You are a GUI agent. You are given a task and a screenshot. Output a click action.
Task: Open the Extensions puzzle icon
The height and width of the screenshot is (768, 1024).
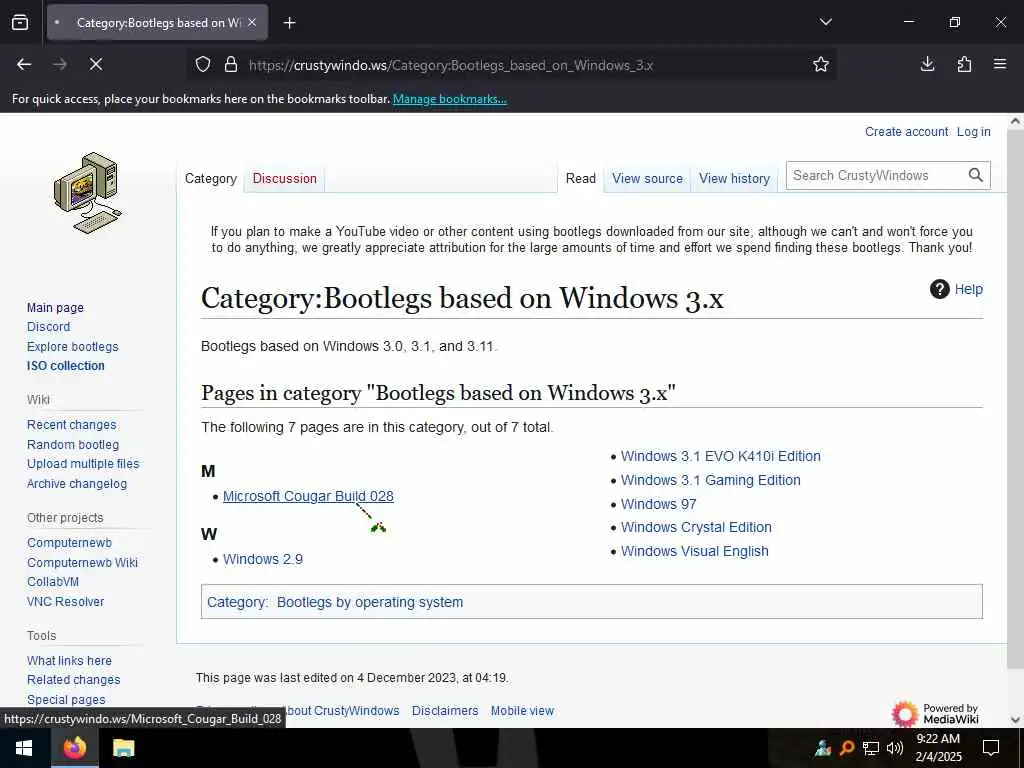pos(964,64)
